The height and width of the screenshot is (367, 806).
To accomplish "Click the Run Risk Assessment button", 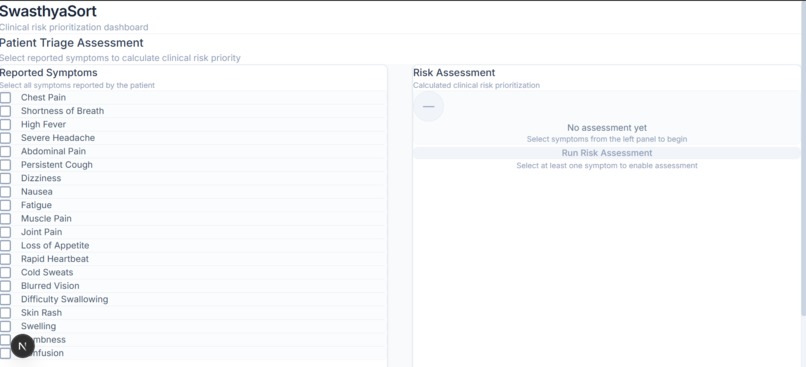I will (607, 153).
